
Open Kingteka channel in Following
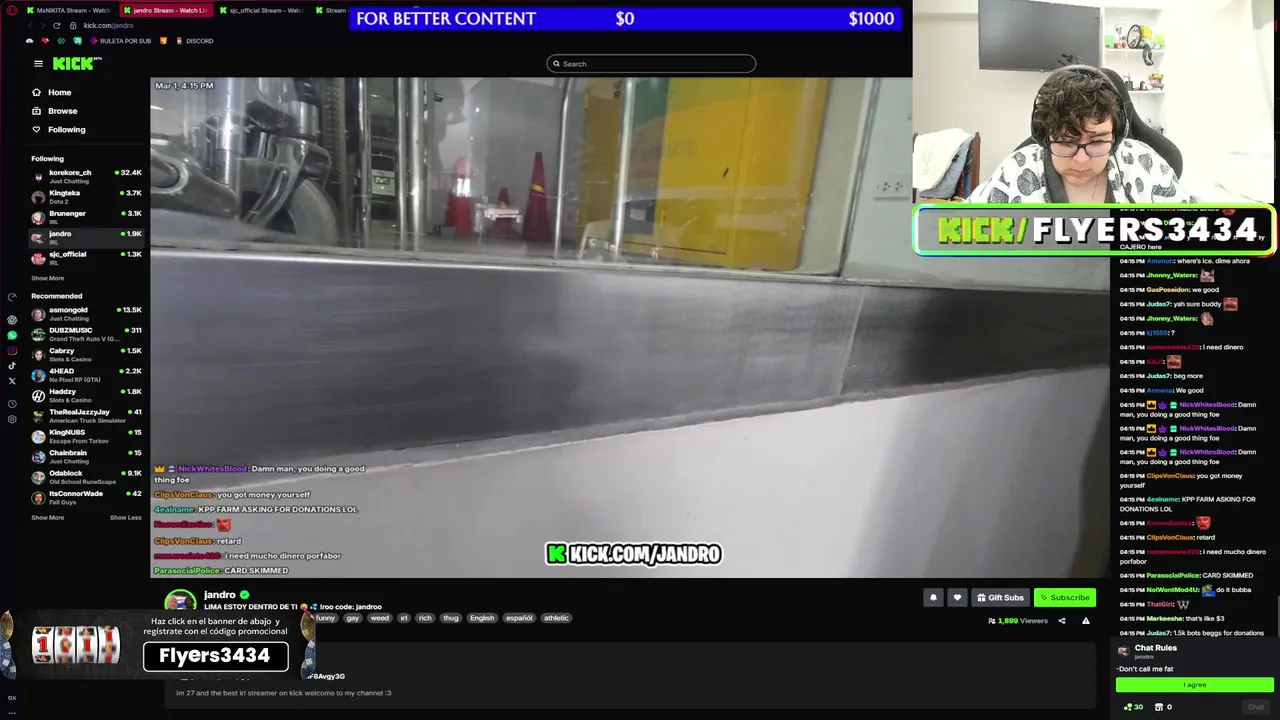click(86, 197)
